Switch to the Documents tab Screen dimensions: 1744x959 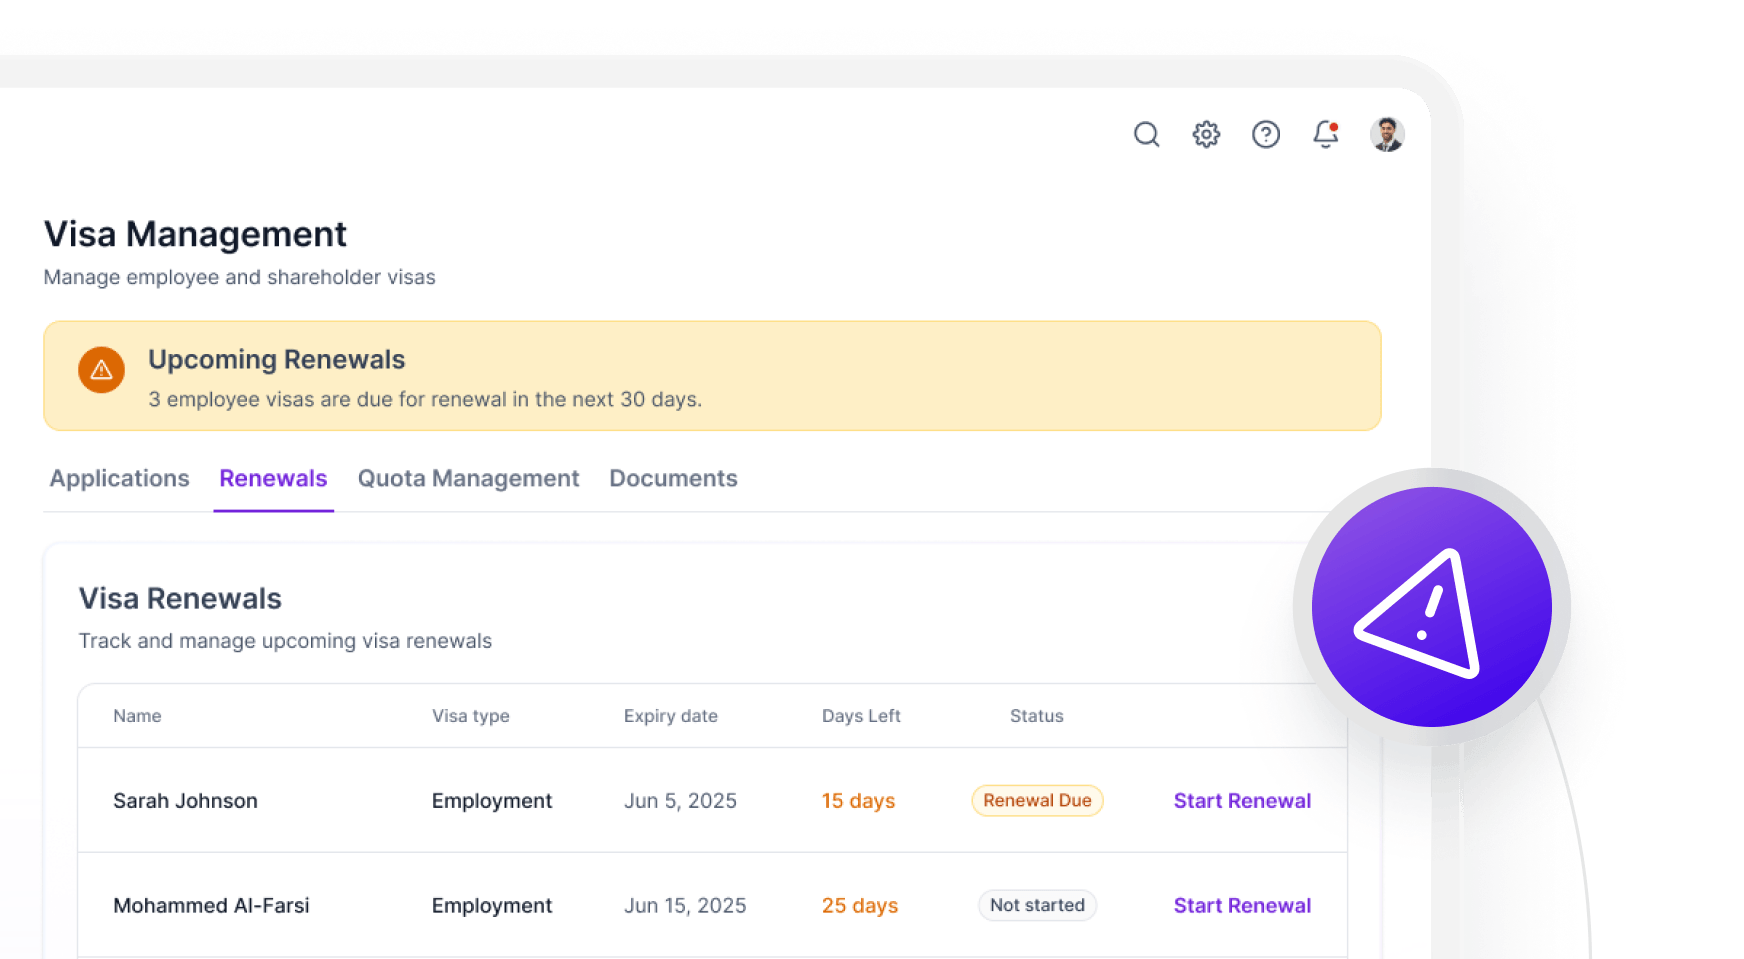[x=673, y=478]
